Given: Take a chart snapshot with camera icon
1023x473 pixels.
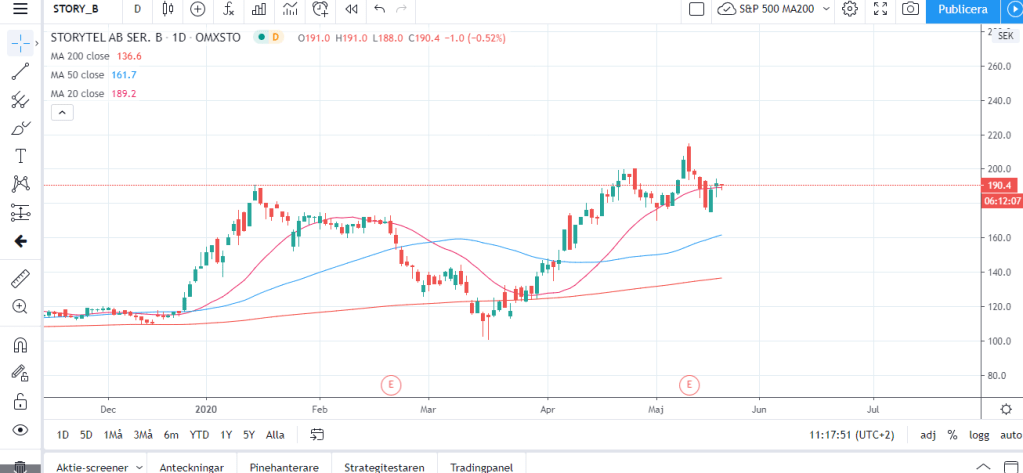Looking at the screenshot, I should tap(910, 10).
